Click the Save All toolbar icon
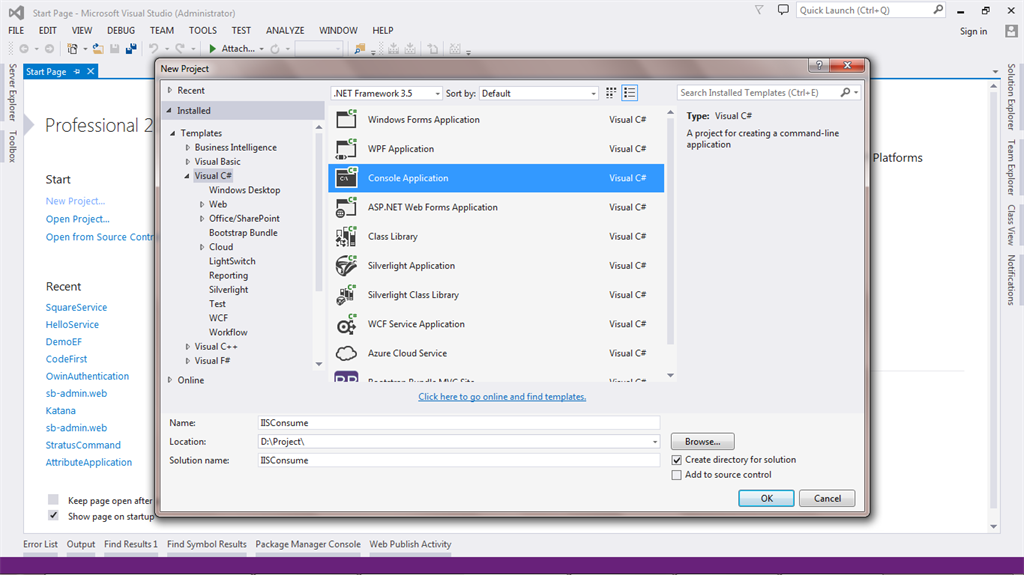This screenshot has width=1024, height=575. point(131,48)
